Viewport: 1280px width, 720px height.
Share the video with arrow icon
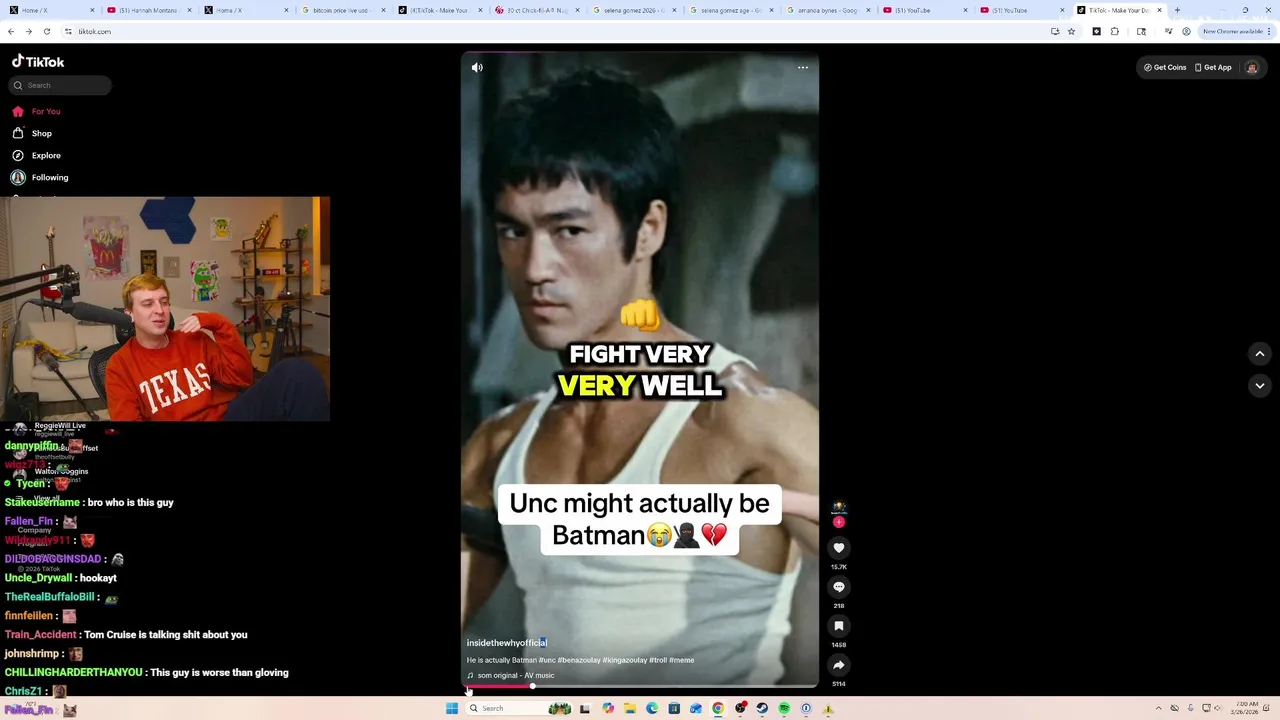[839, 665]
